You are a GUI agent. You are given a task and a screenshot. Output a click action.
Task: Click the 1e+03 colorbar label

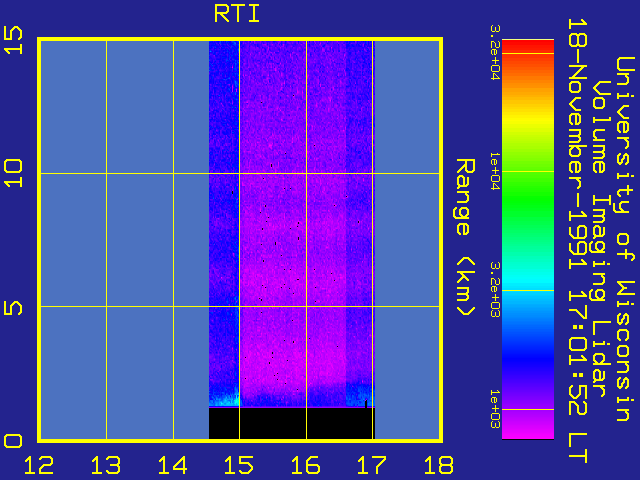[495, 409]
